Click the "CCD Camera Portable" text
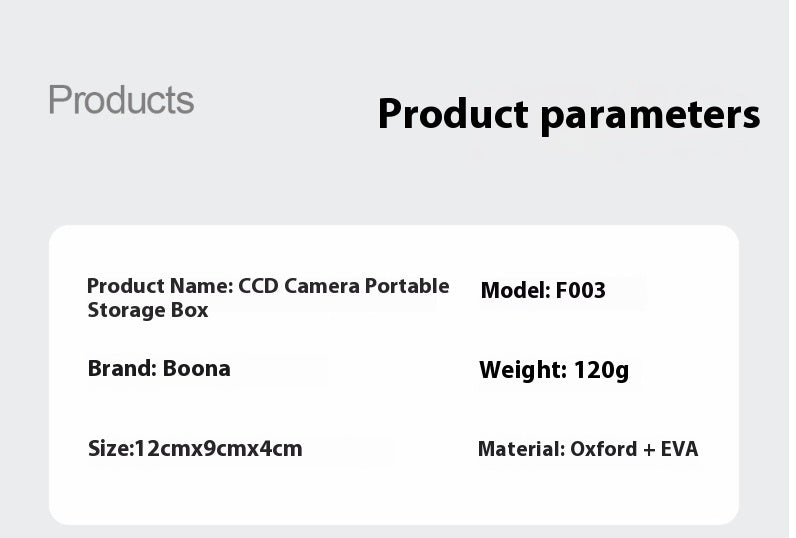 coord(344,286)
